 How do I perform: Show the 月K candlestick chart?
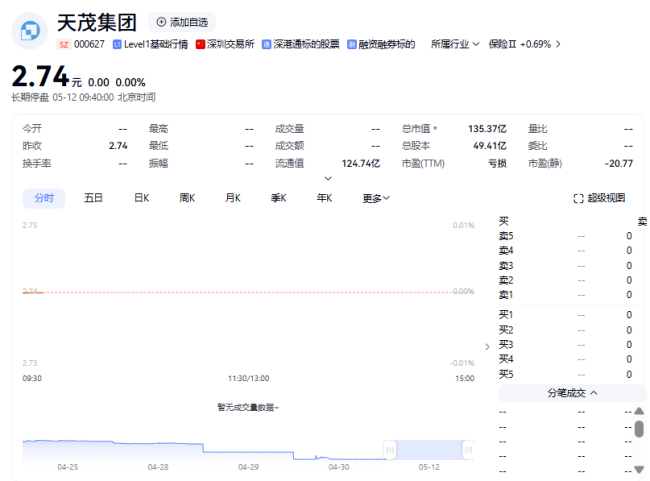tap(232, 198)
